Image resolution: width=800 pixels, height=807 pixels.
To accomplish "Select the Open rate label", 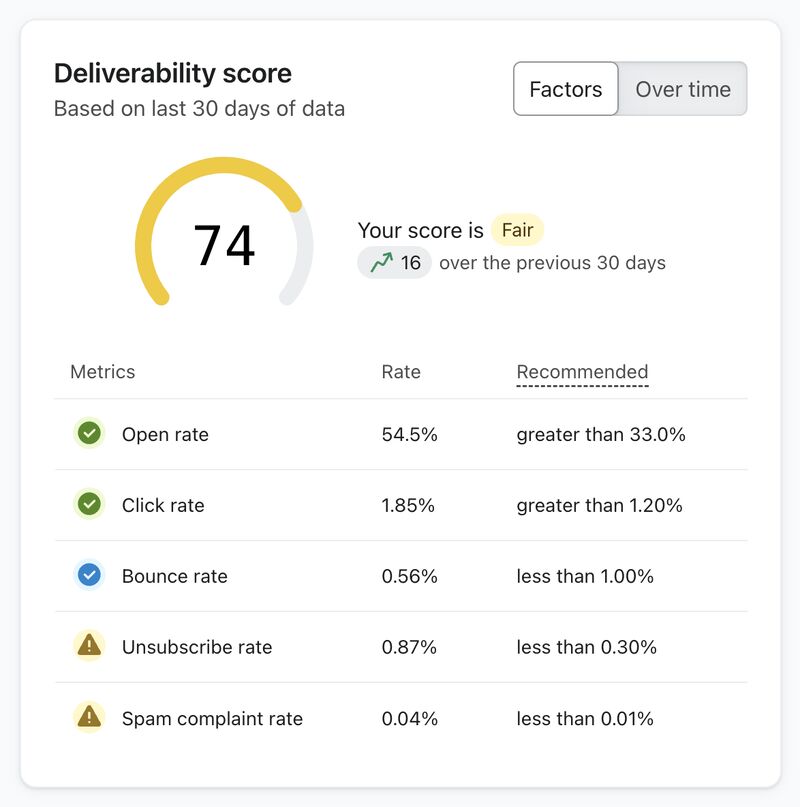I will click(165, 434).
